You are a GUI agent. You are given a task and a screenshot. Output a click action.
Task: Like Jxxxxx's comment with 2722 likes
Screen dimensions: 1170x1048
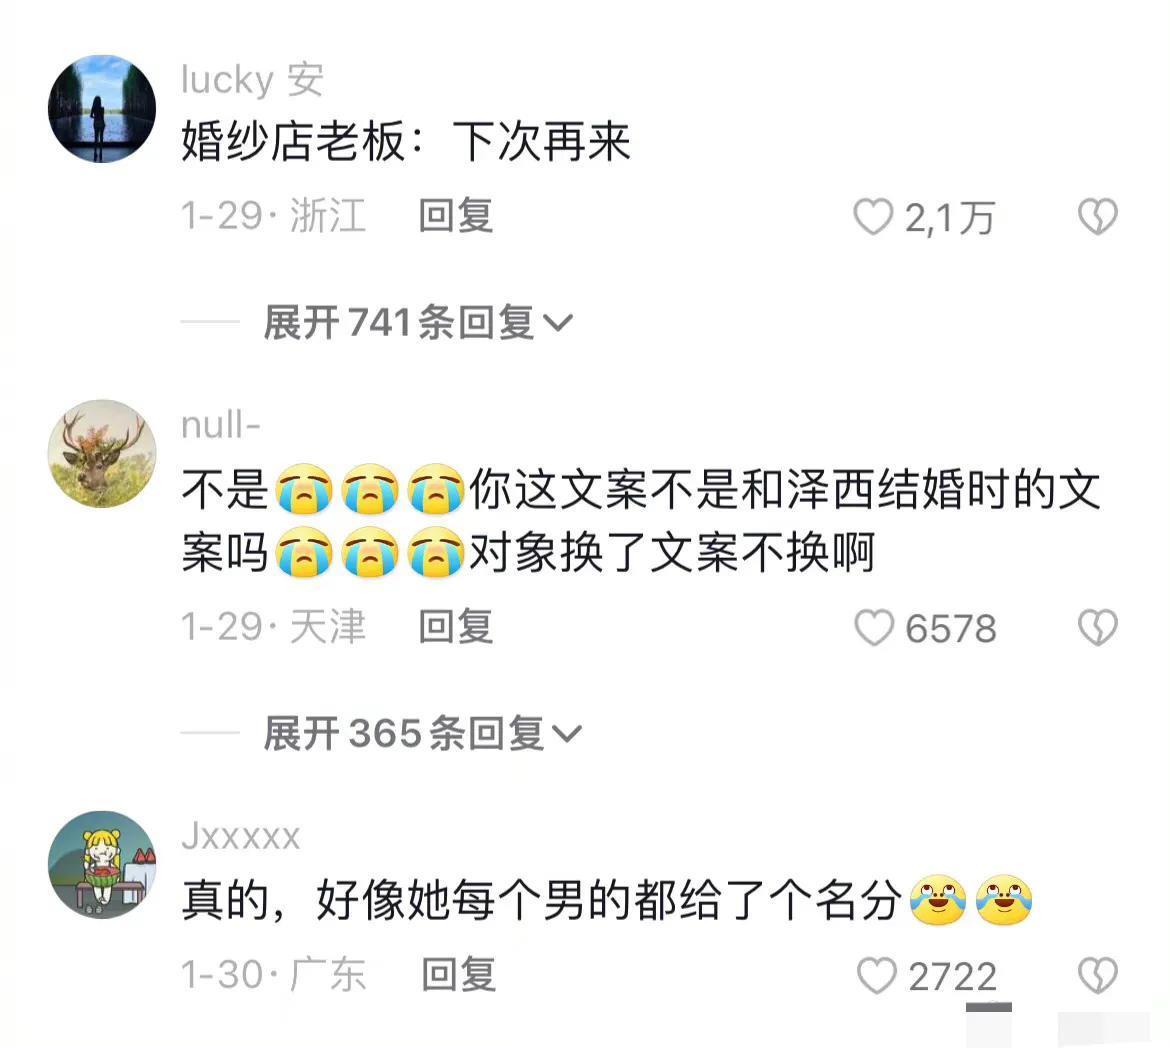[876, 976]
